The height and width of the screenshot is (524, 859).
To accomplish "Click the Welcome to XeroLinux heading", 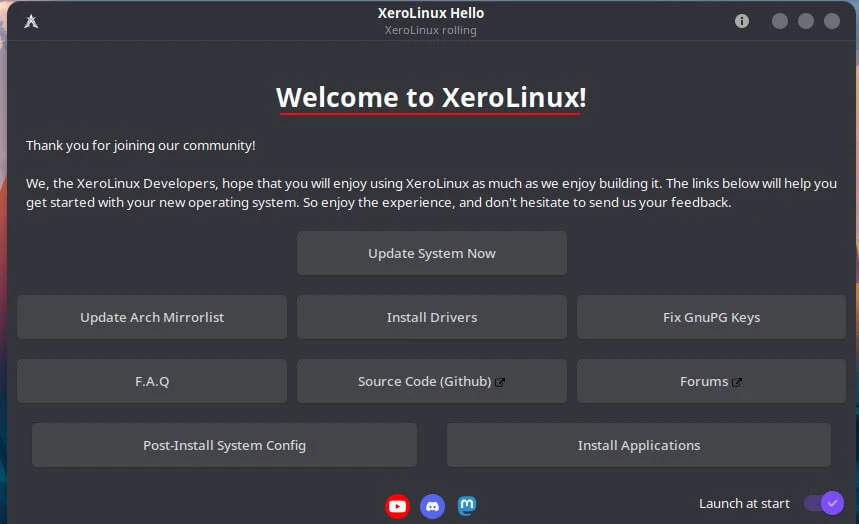I will click(x=431, y=98).
